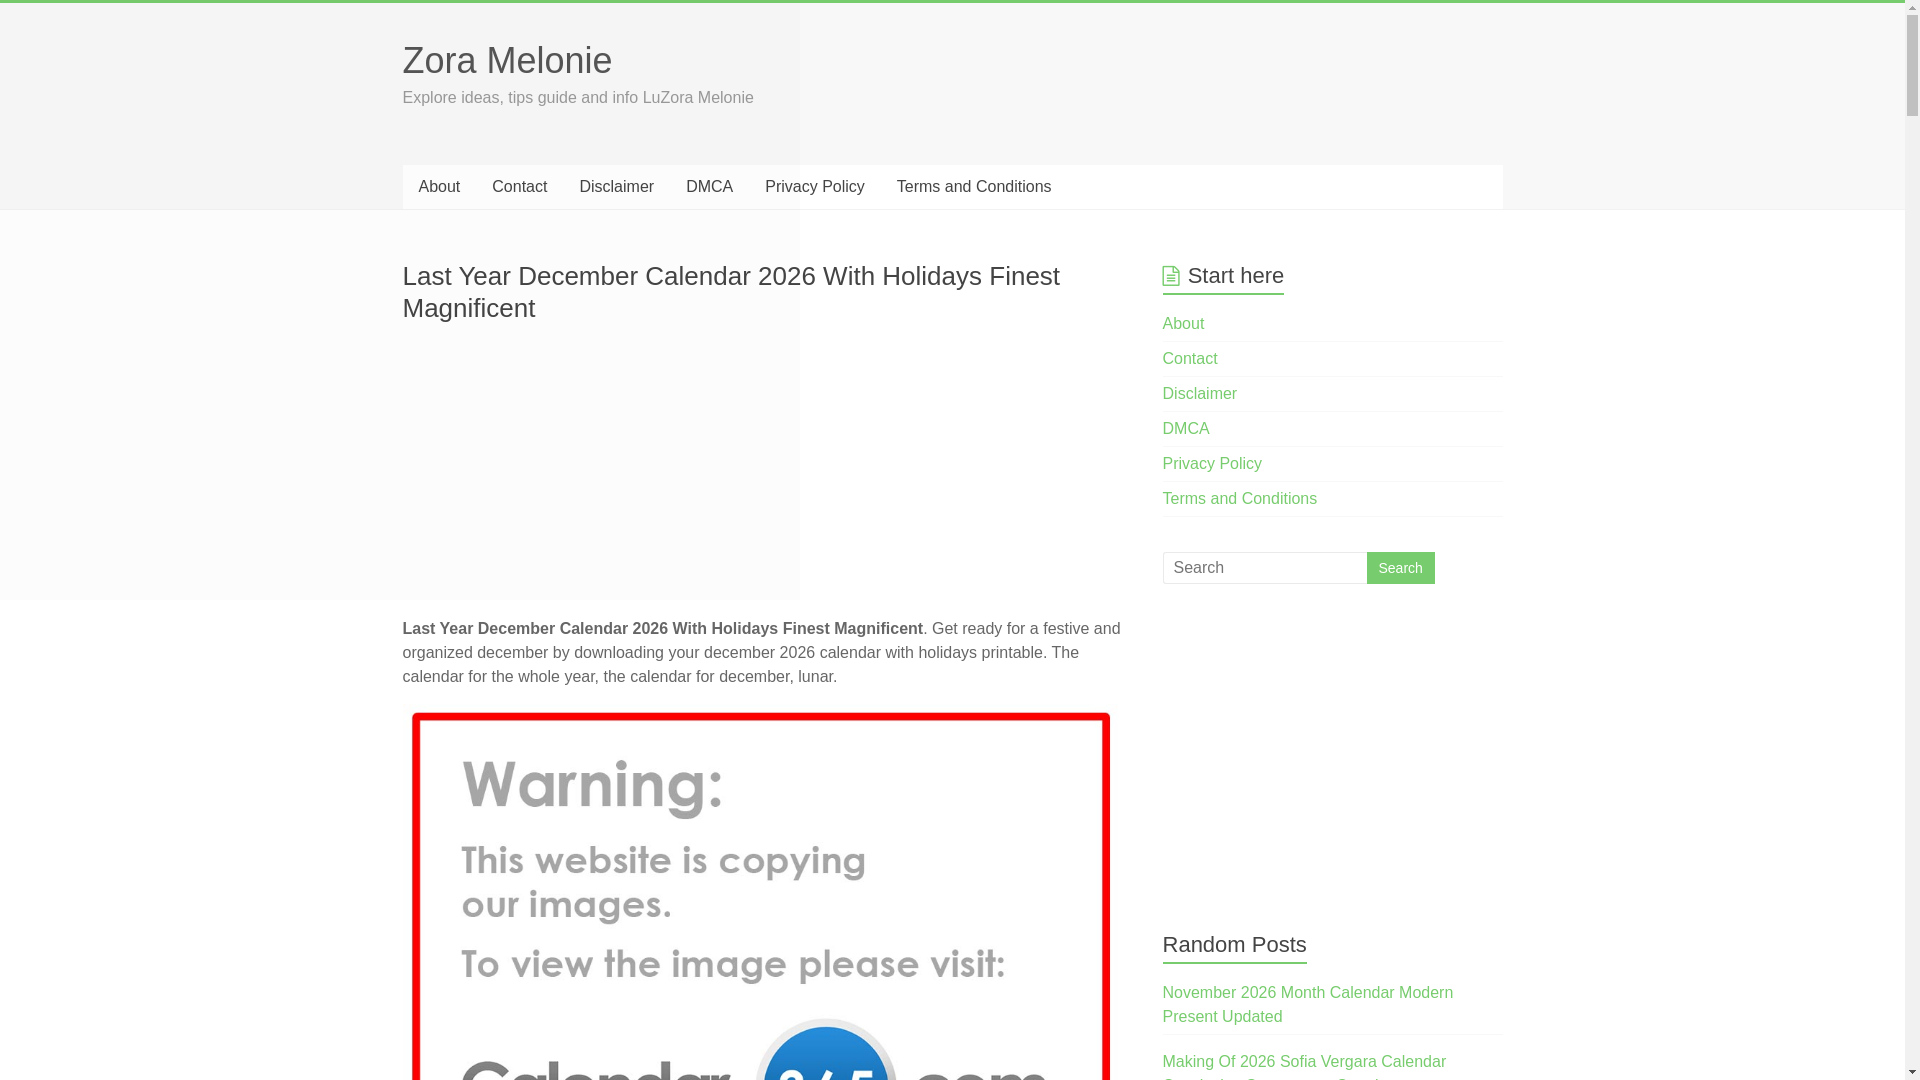The image size is (1920, 1080).
Task: Click the site tagline text
Action: pos(577,98)
